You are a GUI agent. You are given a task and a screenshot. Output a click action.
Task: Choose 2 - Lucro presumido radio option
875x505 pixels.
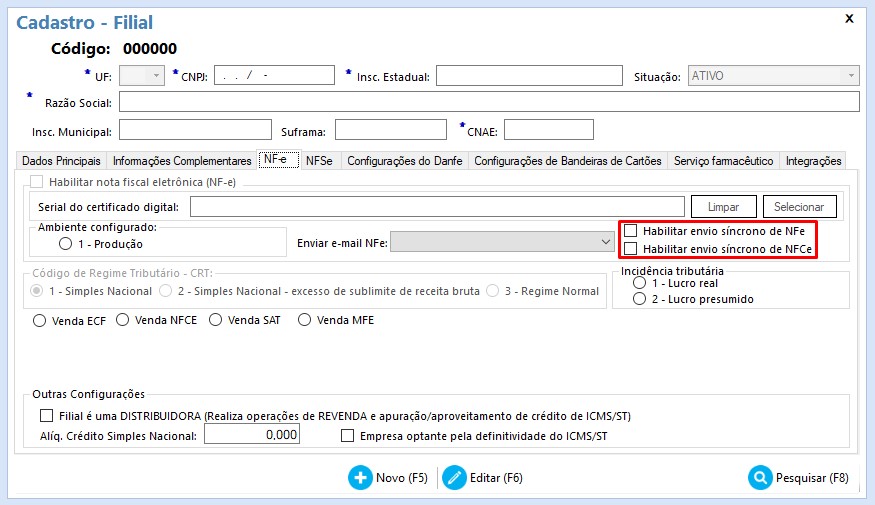(x=639, y=299)
